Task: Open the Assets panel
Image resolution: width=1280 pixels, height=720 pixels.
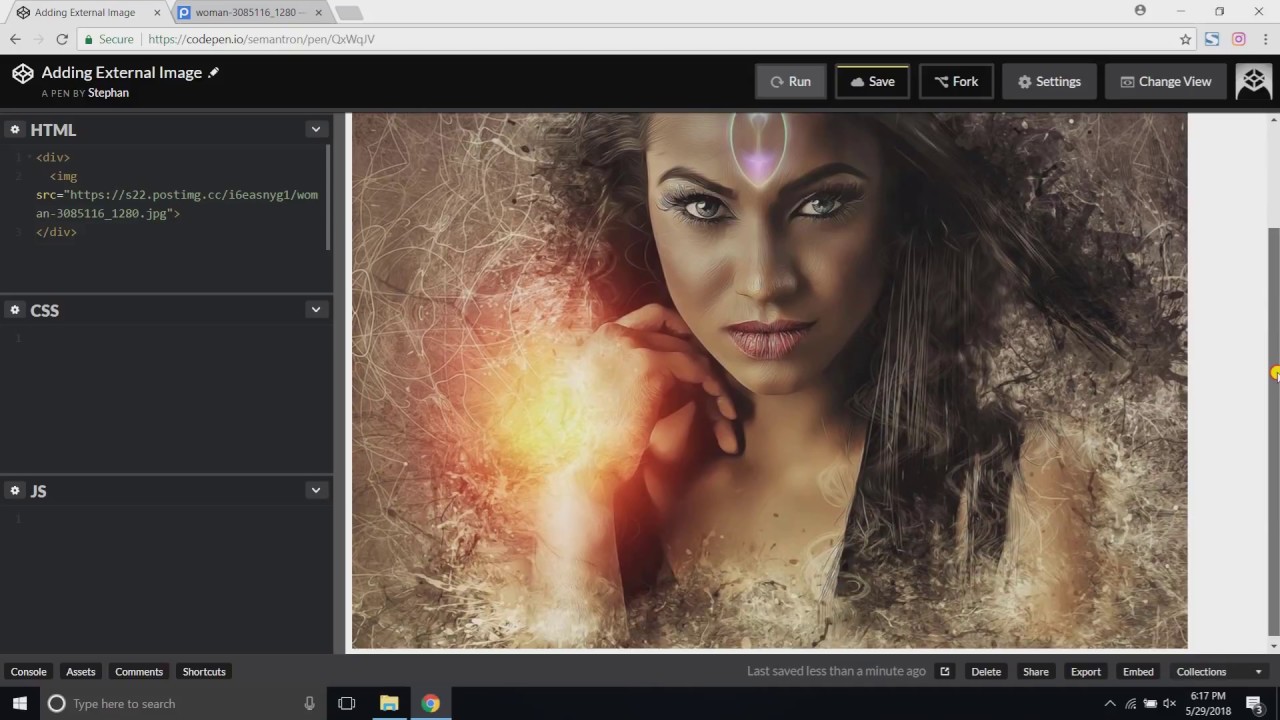Action: [x=80, y=671]
